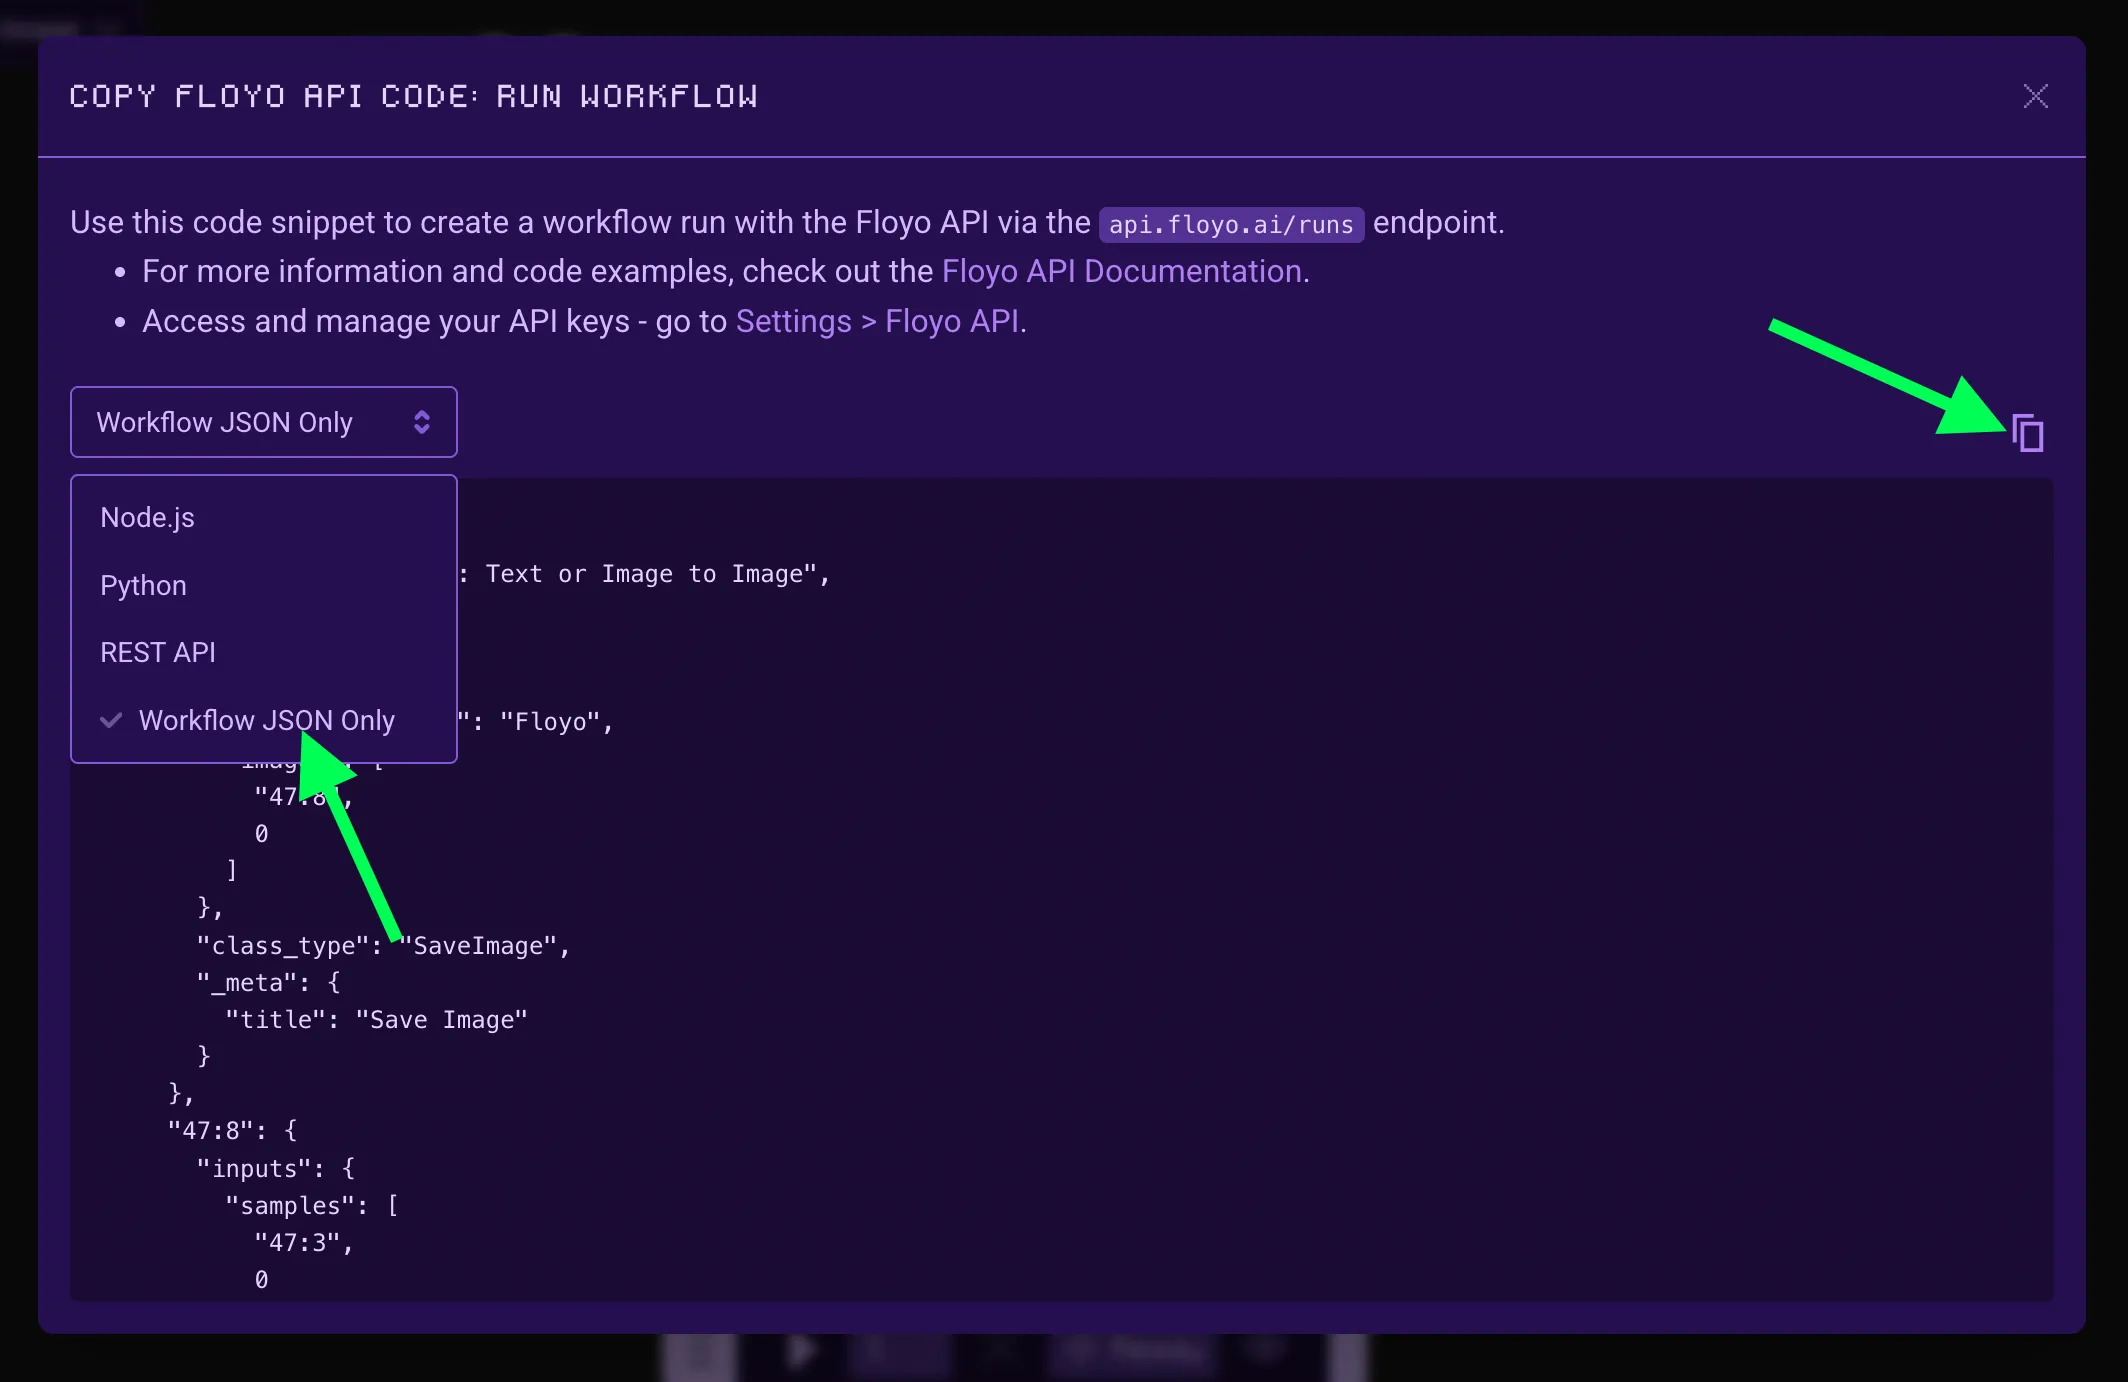Click the "inputs": { code line
Screen dimensions: 2128x1382
275,1169
